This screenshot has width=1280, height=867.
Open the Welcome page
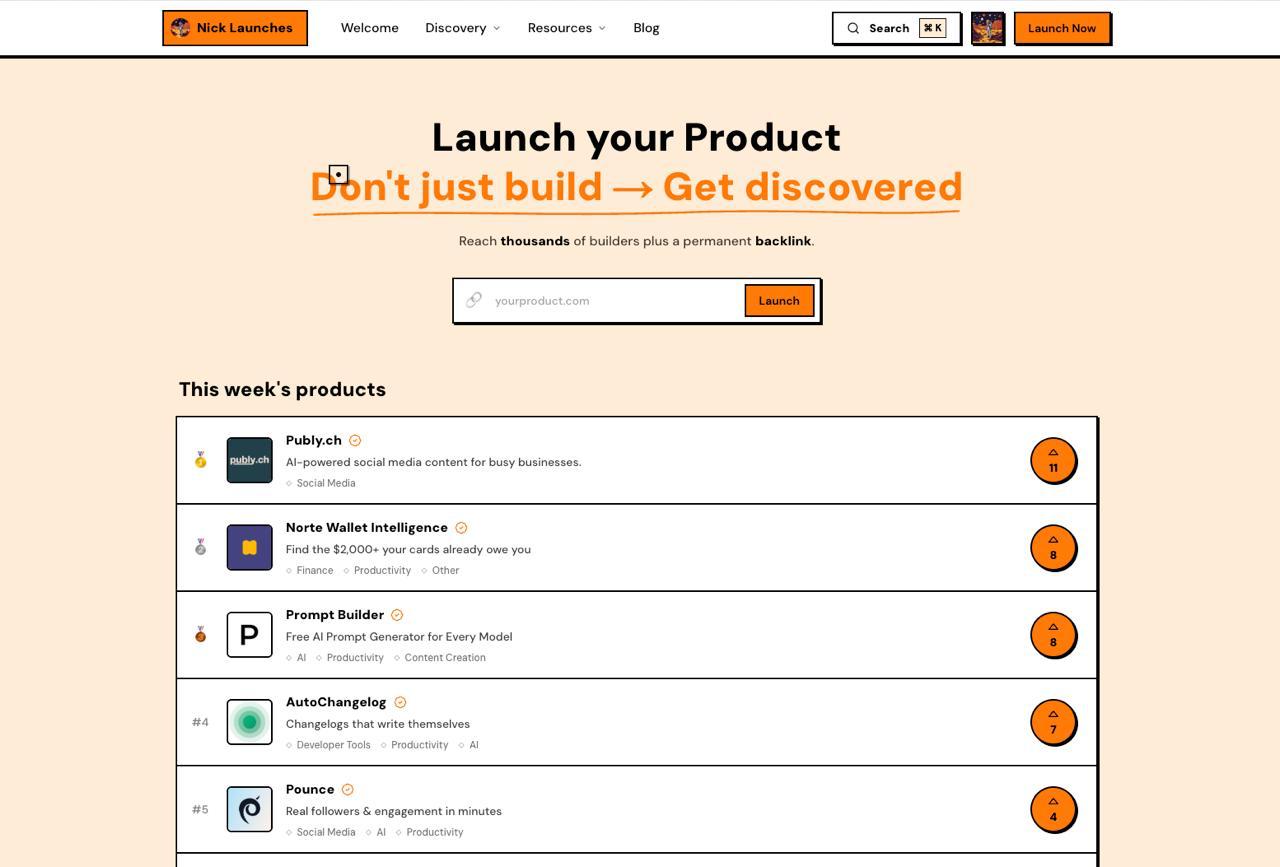click(370, 28)
